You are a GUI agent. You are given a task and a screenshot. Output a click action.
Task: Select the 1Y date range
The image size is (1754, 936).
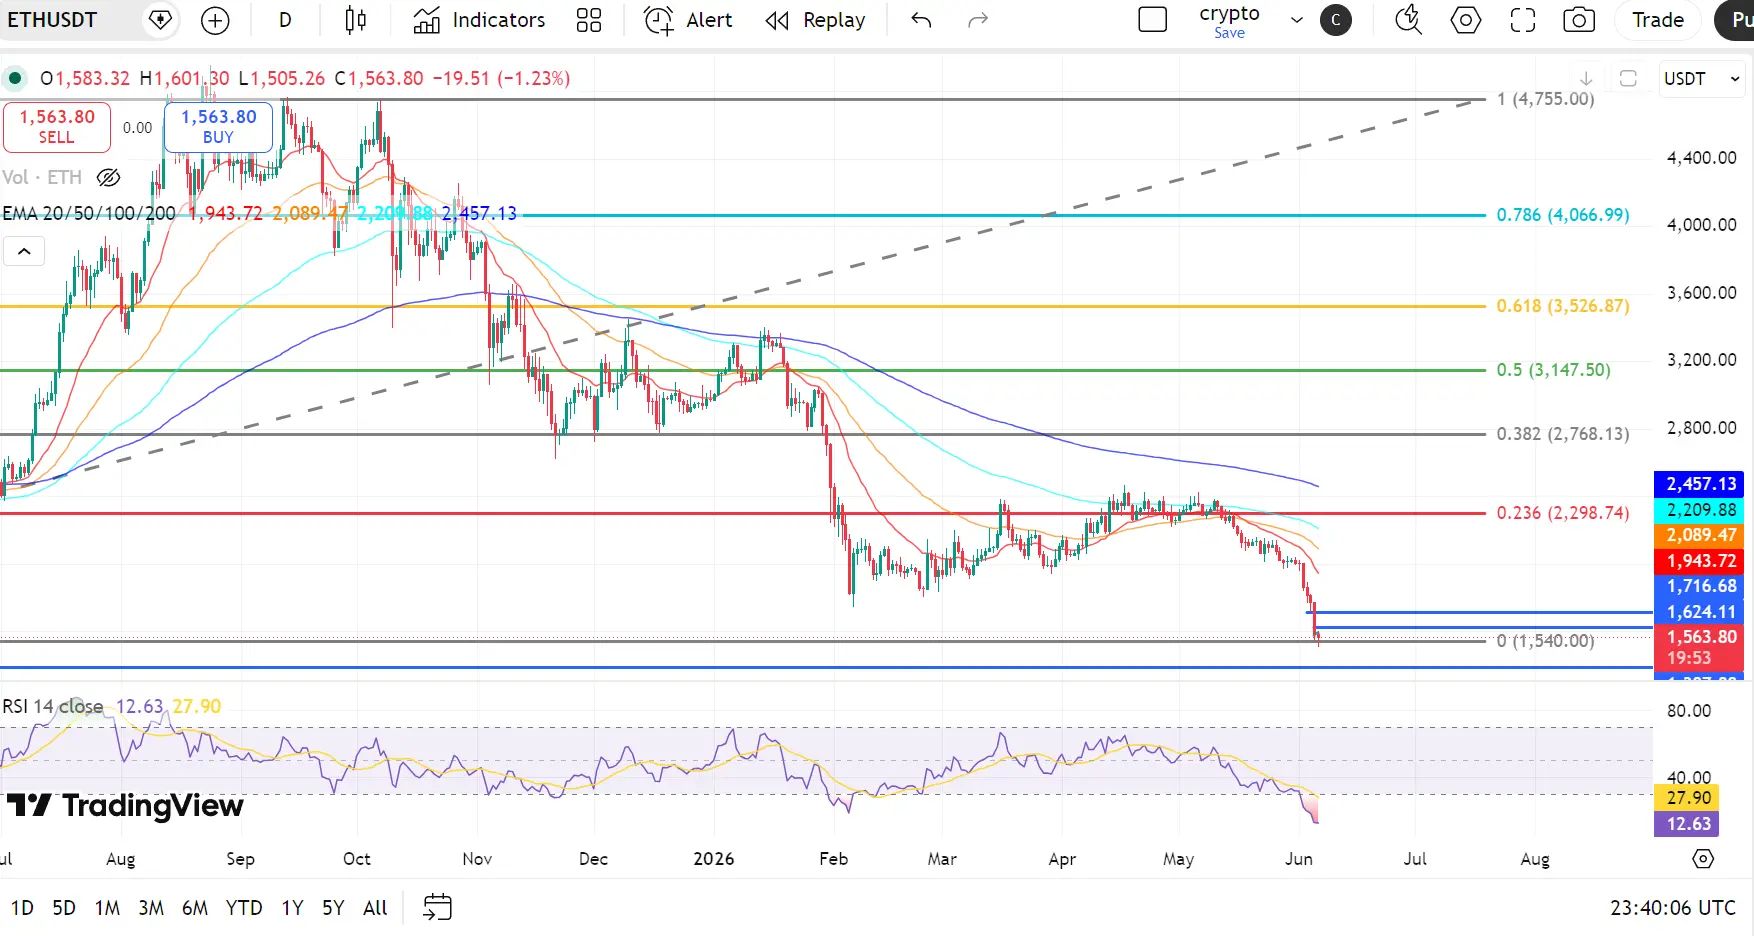[292, 908]
